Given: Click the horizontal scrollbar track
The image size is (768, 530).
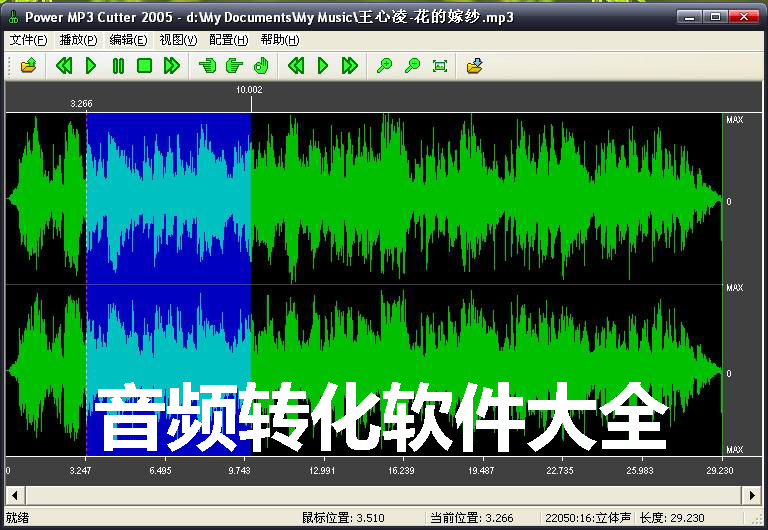Looking at the screenshot, I should [384, 495].
